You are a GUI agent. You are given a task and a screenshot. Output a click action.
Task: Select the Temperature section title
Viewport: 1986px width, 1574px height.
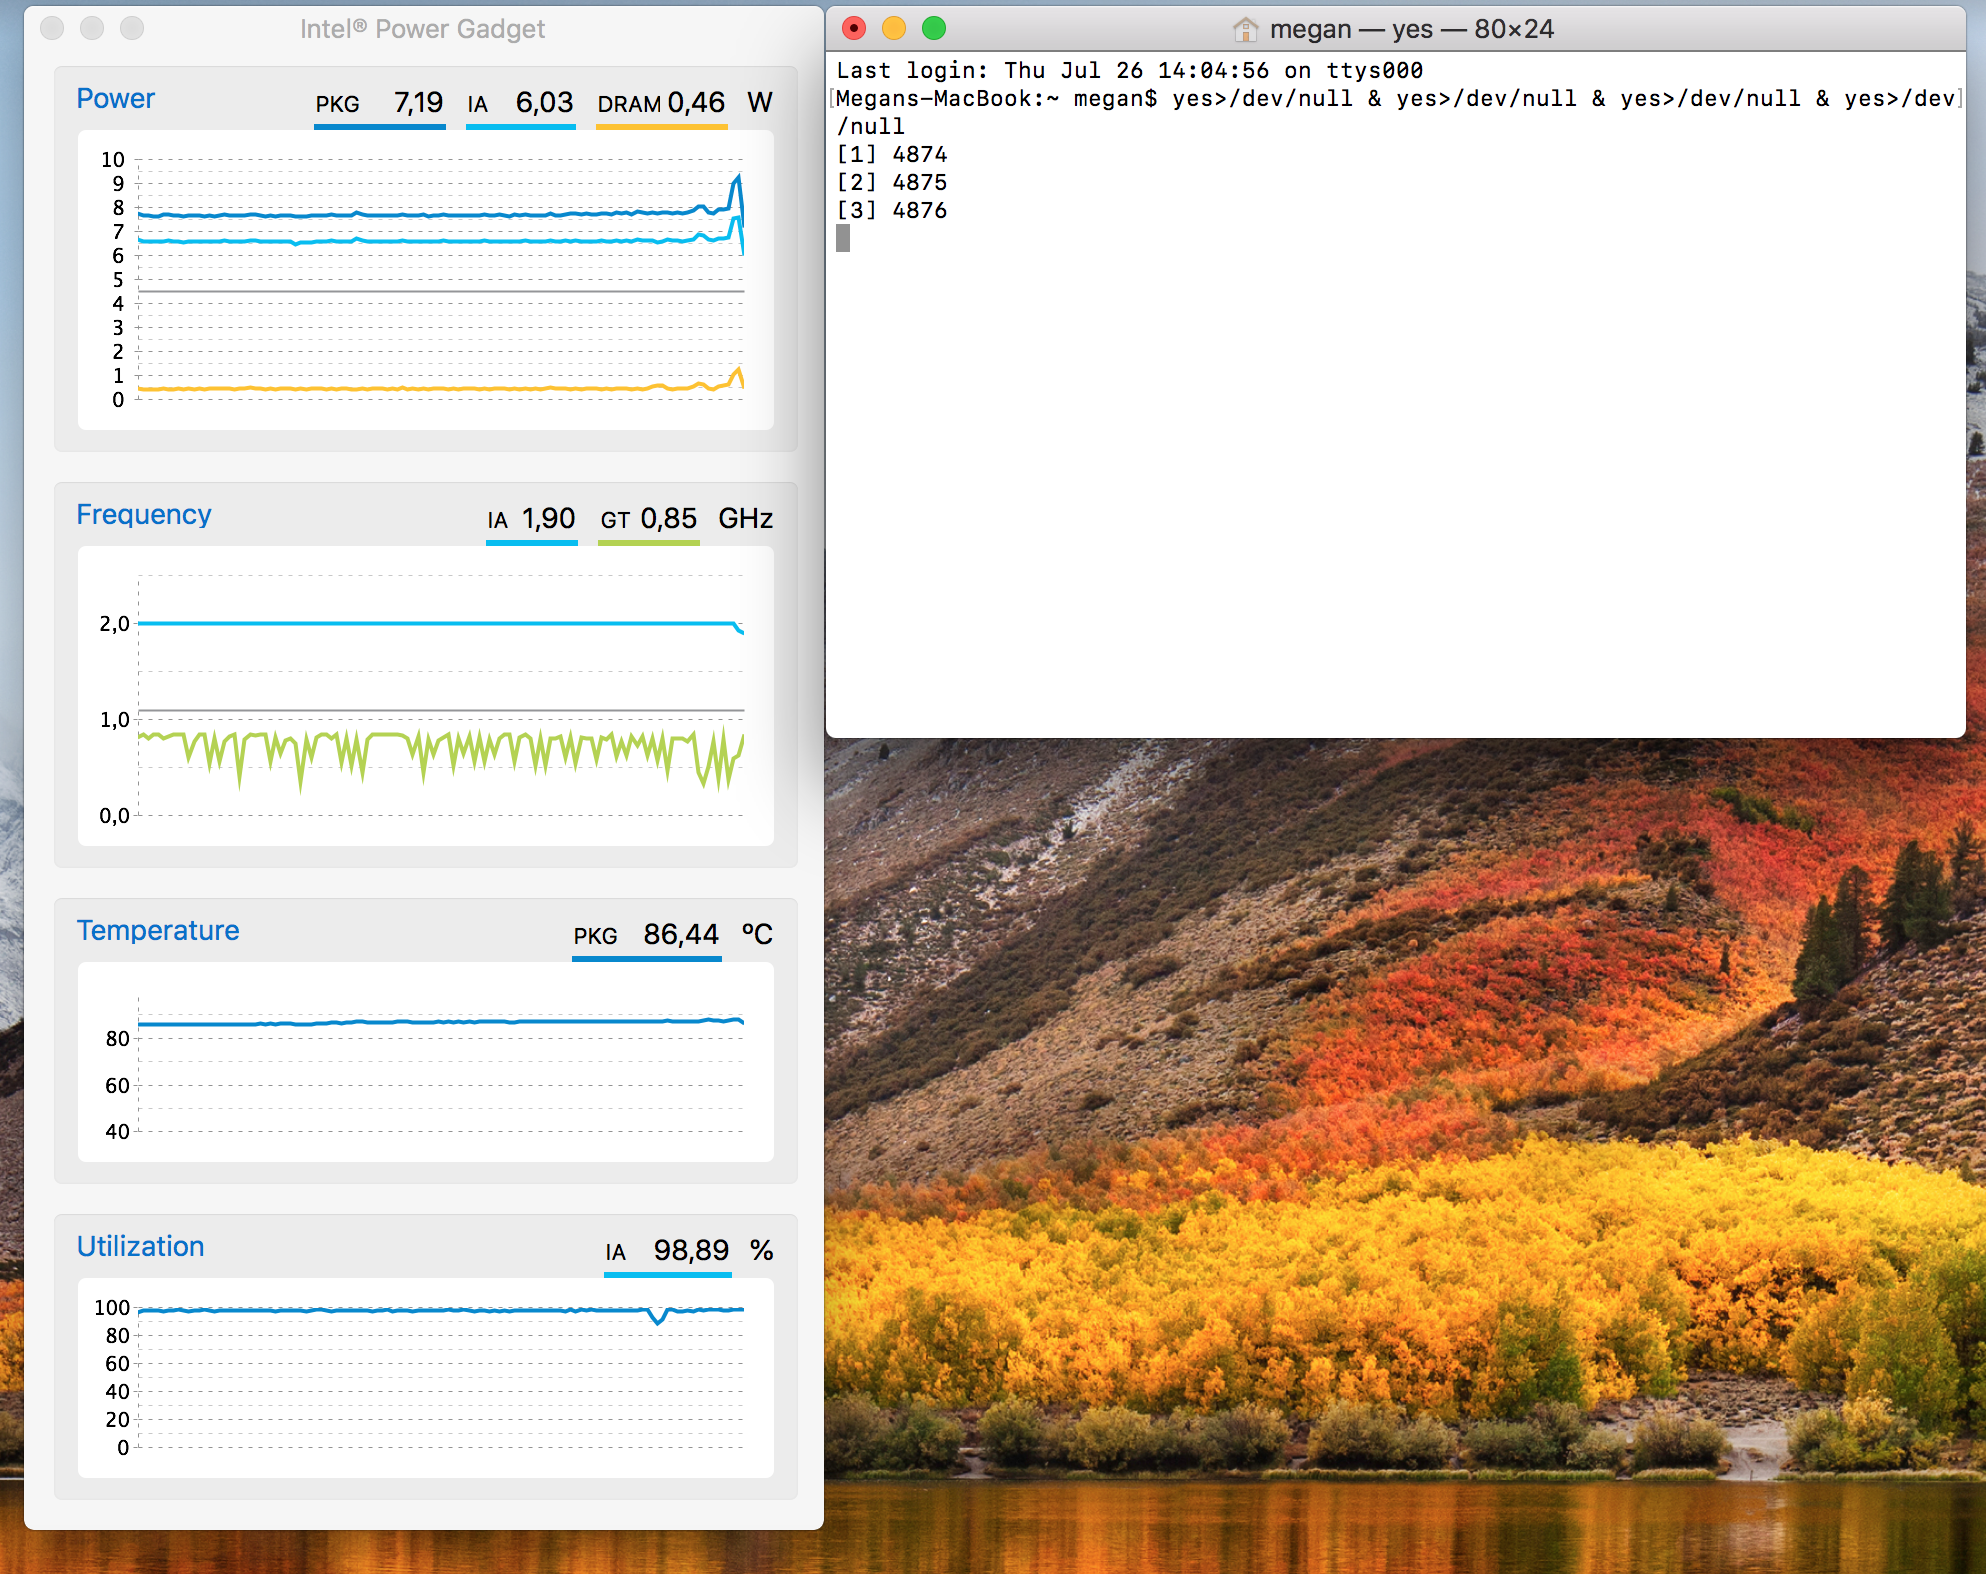tap(158, 930)
